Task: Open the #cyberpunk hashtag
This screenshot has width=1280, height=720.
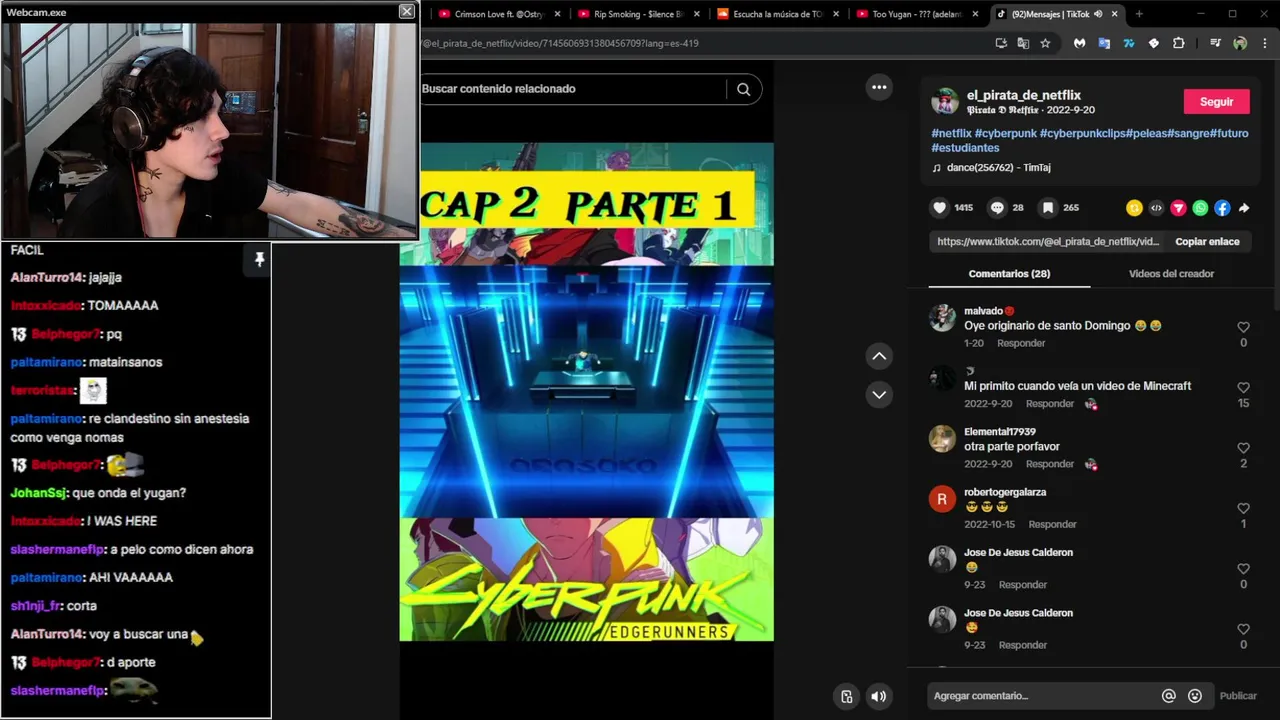Action: 1005,133
